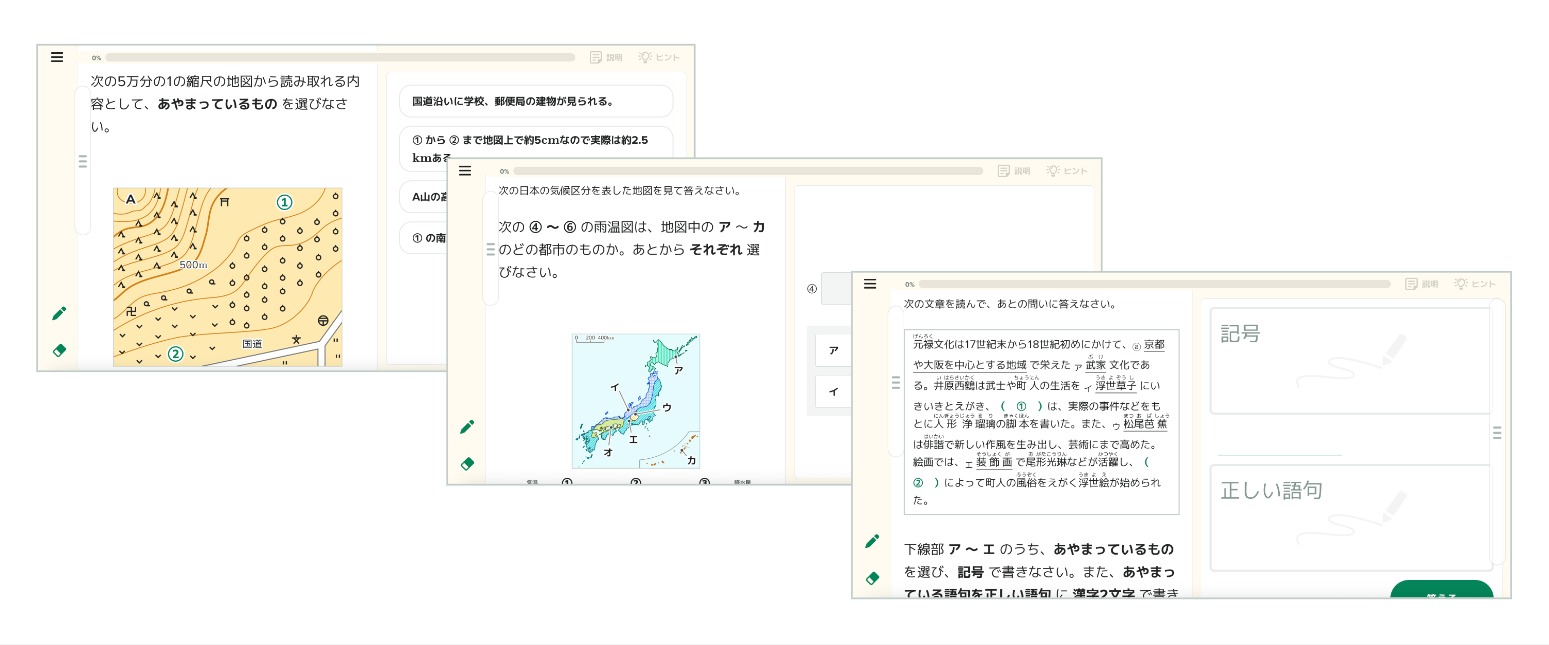Open 説明 in the map-scale question window
The height and width of the screenshot is (645, 1549).
[606, 57]
